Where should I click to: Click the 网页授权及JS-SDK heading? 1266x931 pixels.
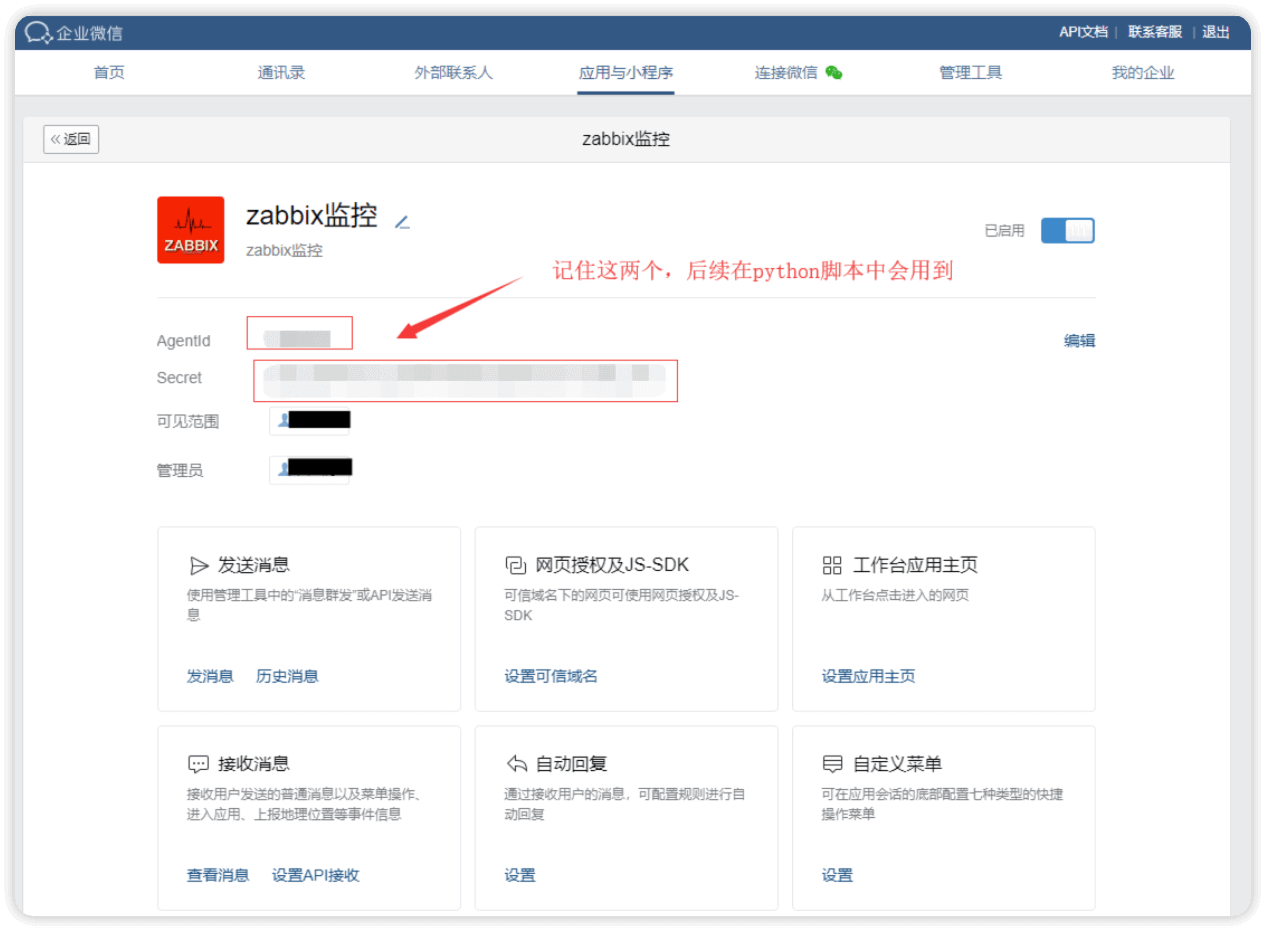click(612, 566)
